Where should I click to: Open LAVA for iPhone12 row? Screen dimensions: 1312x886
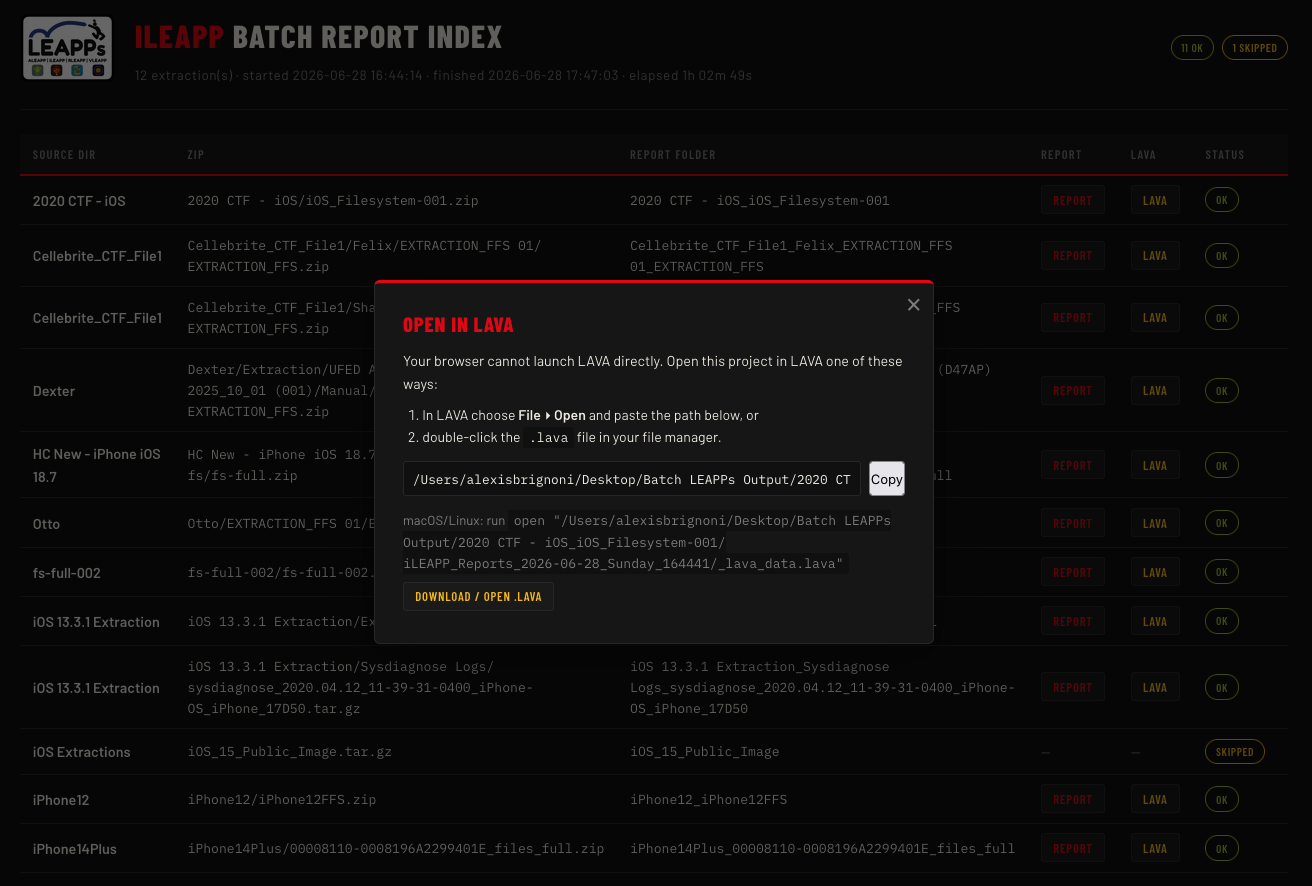[x=1155, y=799]
